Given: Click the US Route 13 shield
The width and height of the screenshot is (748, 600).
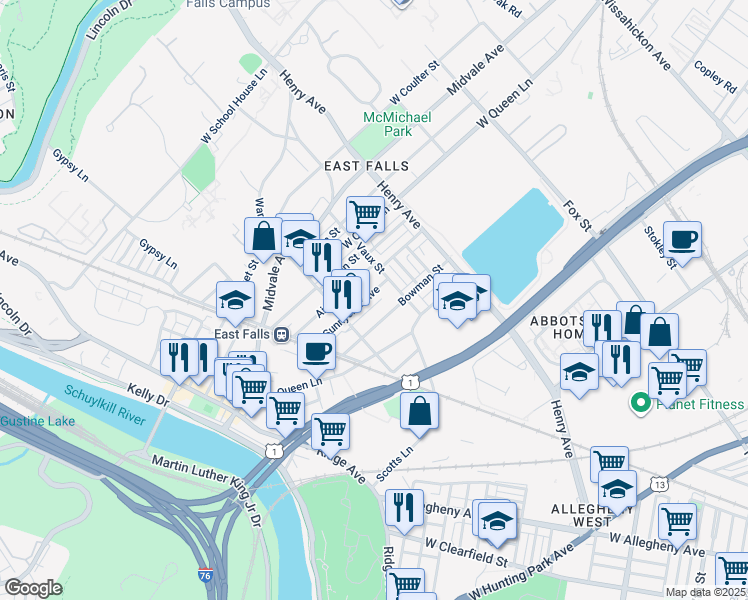Looking at the screenshot, I should (659, 485).
